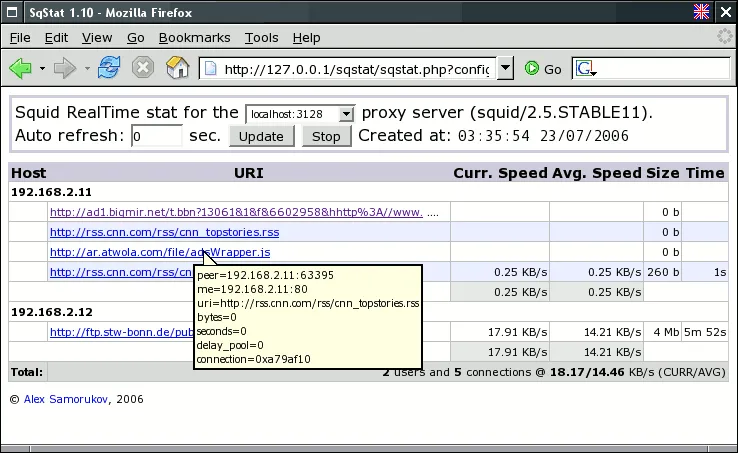Open the File menu

20,37
